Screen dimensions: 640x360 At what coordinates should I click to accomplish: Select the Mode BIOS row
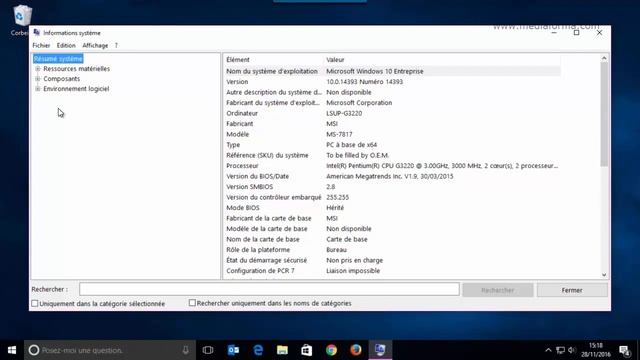pos(392,208)
